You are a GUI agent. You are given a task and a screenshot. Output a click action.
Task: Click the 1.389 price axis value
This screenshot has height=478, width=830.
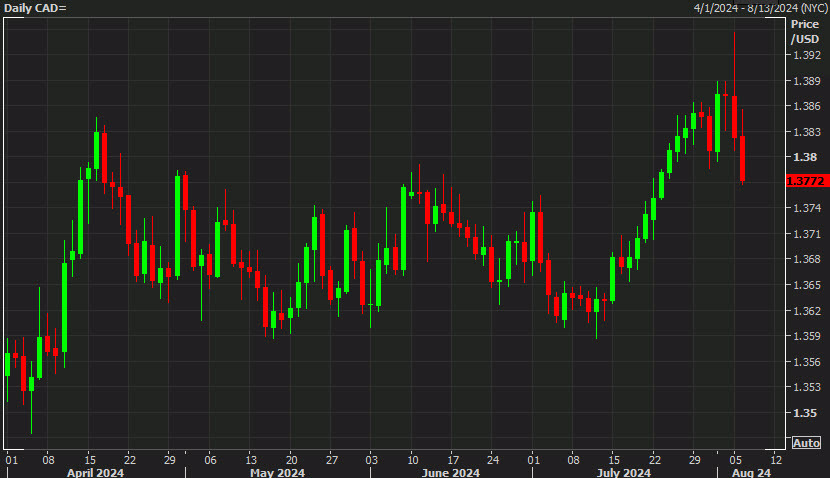click(806, 81)
